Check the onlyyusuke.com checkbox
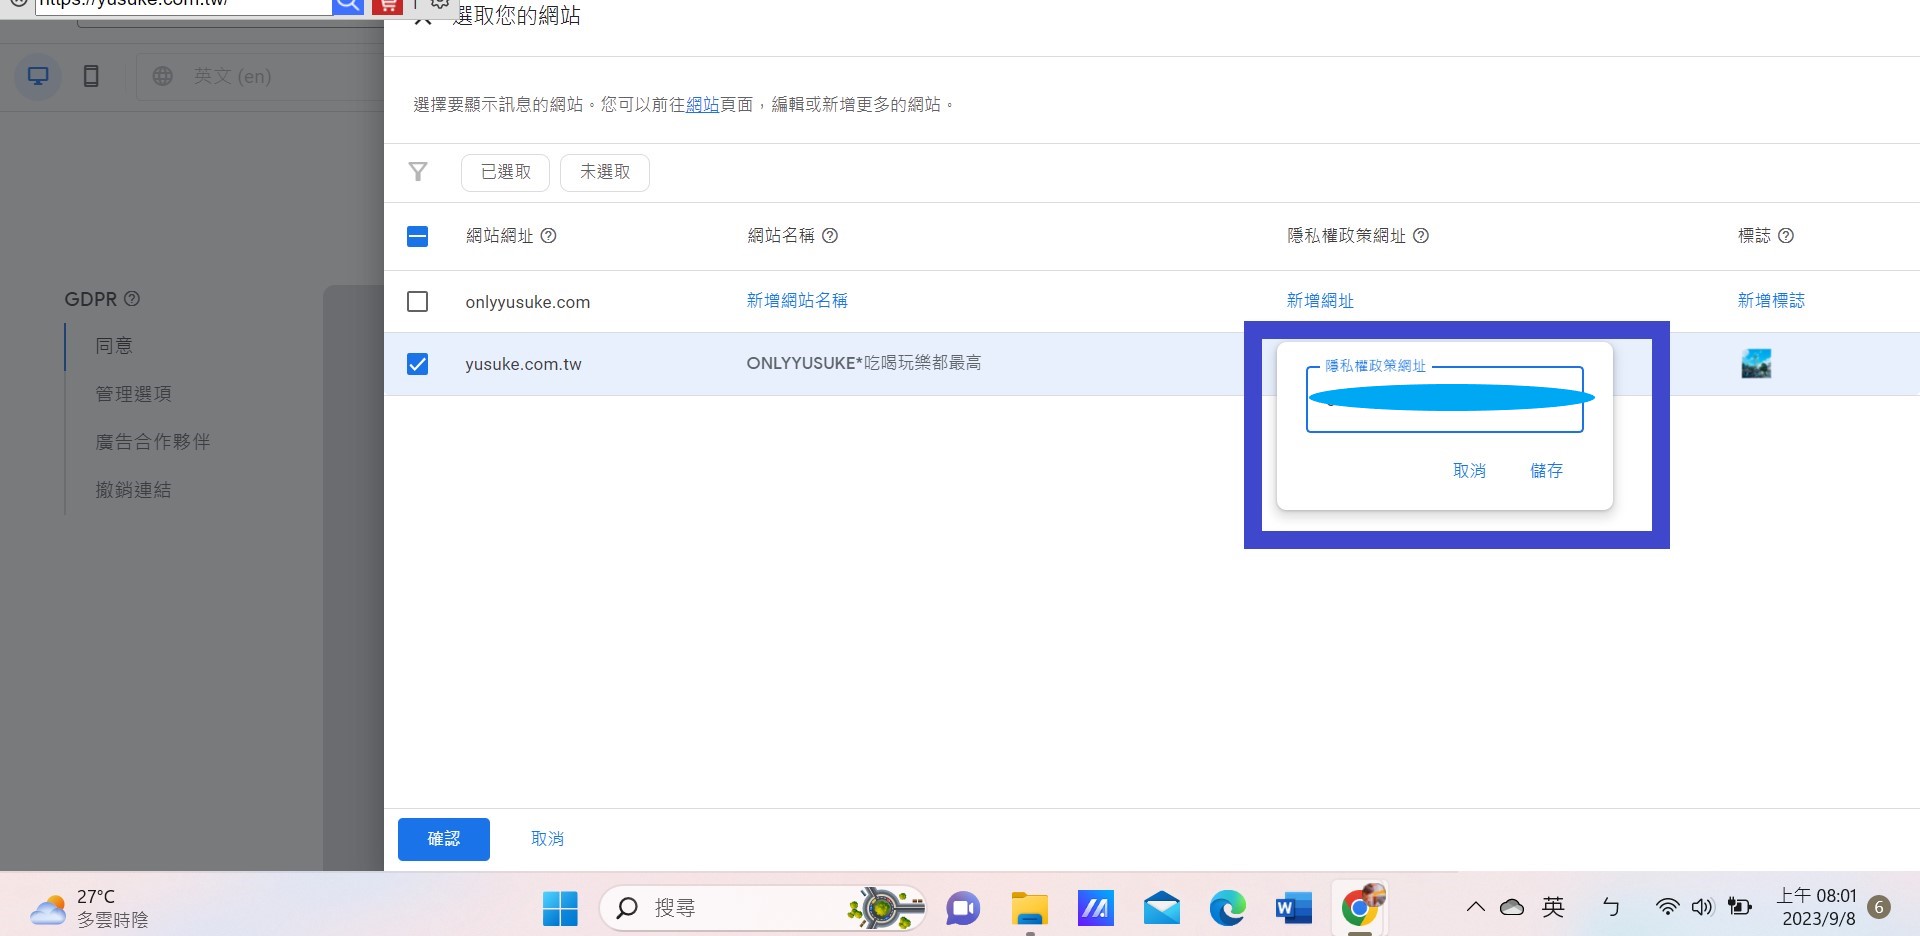The width and height of the screenshot is (1920, 936). tap(417, 301)
